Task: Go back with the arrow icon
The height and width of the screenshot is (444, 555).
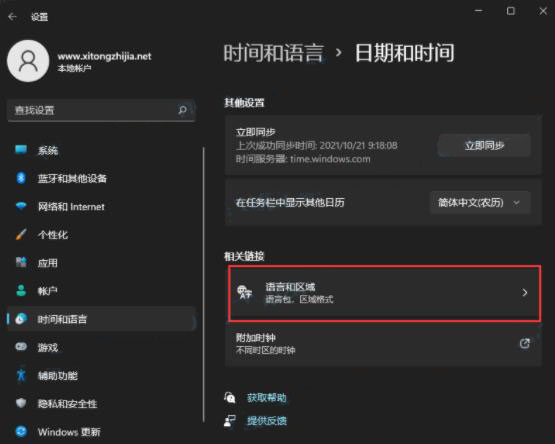Action: click(x=12, y=17)
